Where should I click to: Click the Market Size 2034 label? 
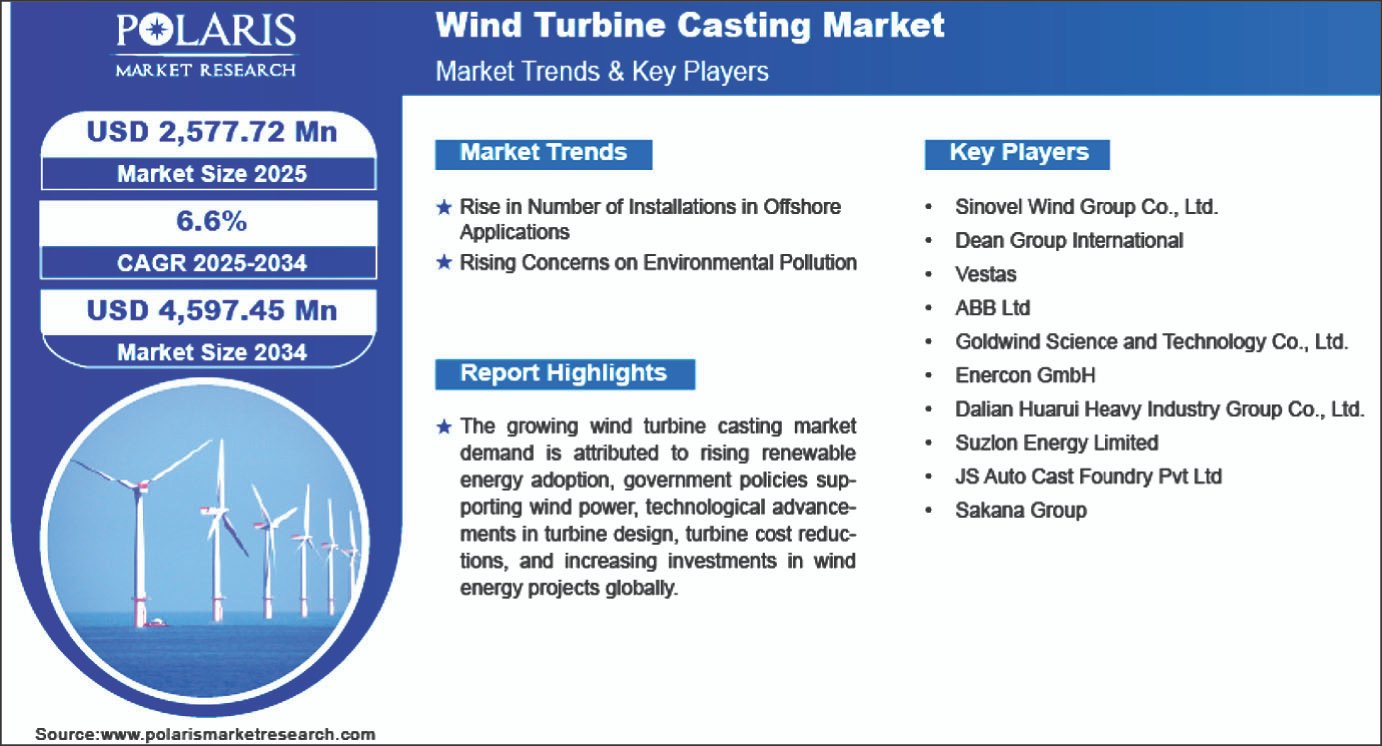[212, 352]
